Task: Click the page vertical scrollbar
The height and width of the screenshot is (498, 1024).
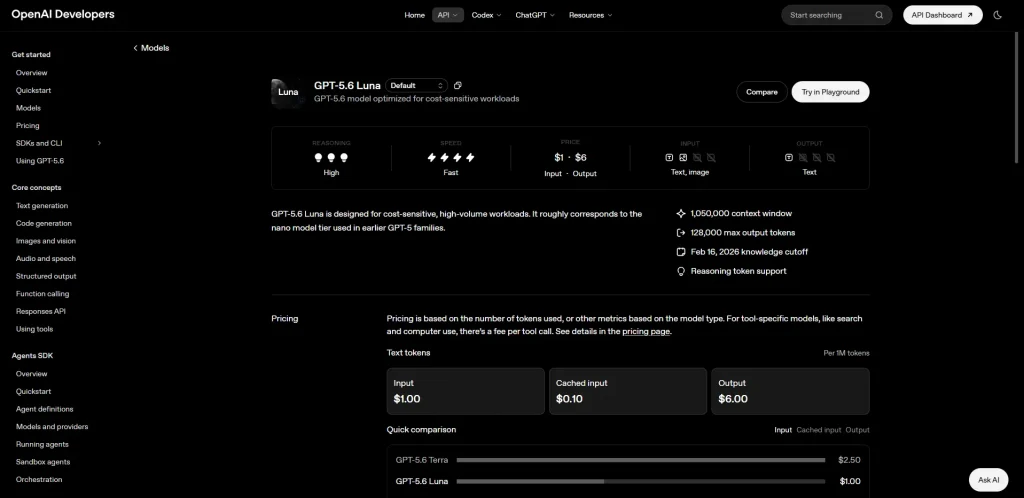Action: click(x=1017, y=98)
